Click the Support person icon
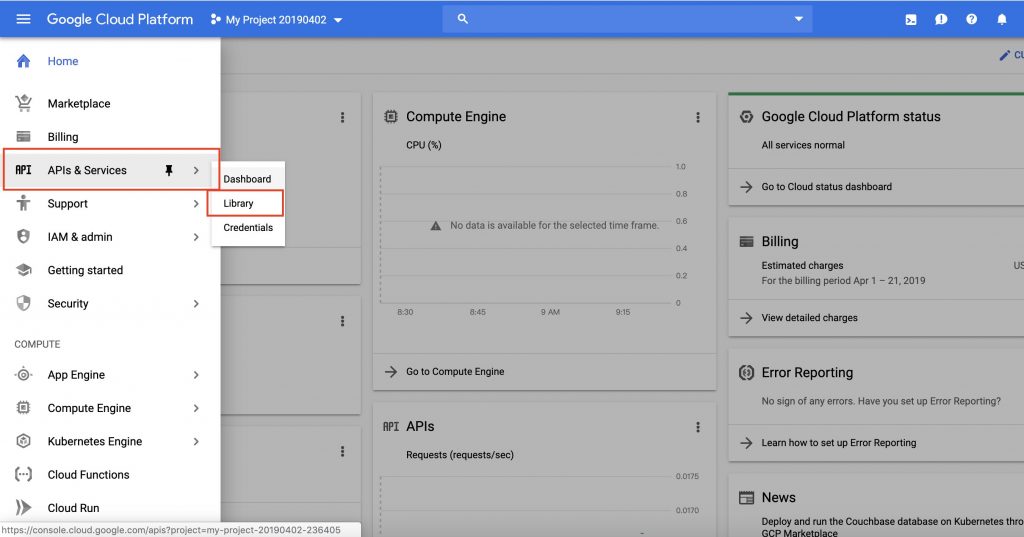Screen dimensions: 1024x537 [24, 203]
